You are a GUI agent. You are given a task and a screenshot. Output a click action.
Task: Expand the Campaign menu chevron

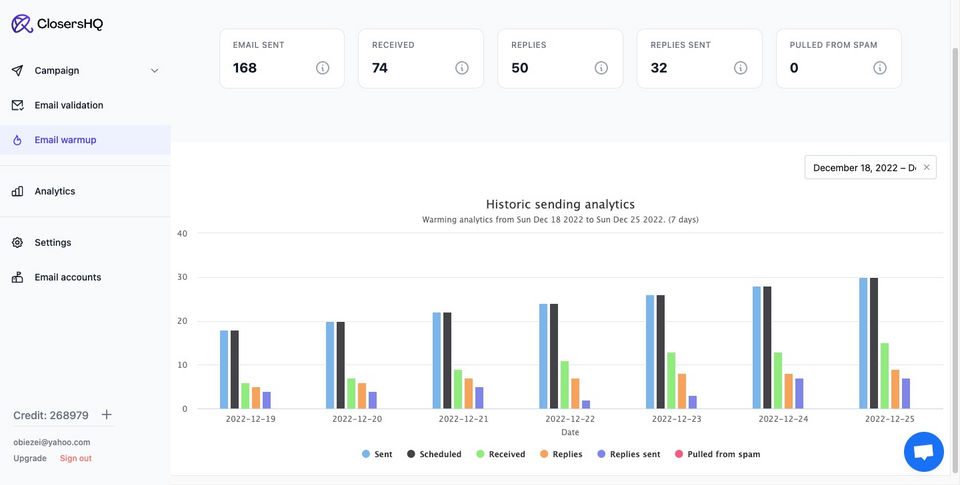click(154, 71)
